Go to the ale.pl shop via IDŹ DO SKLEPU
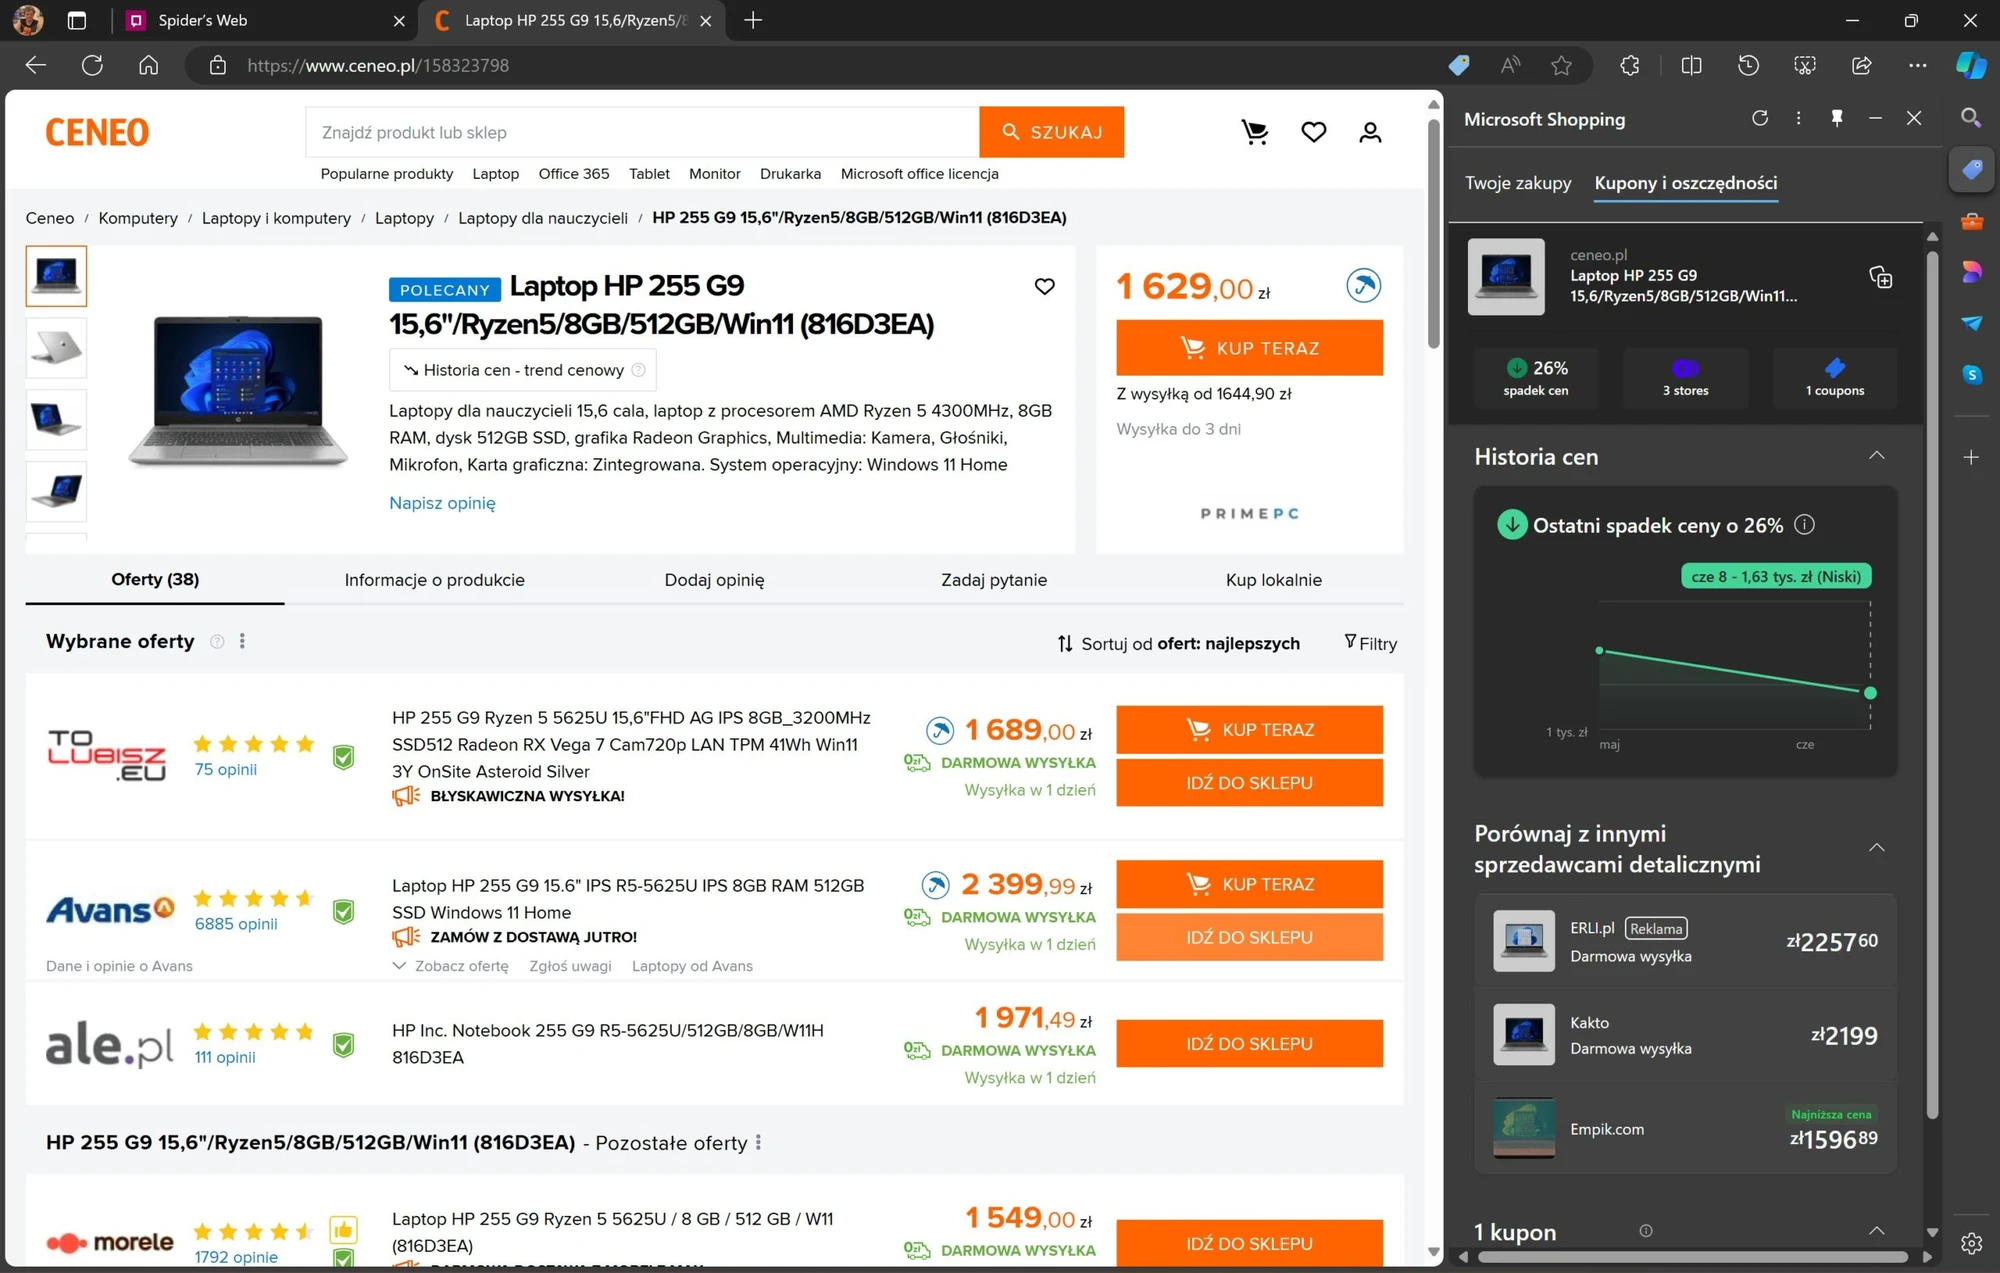The width and height of the screenshot is (2000, 1273). pos(1249,1044)
